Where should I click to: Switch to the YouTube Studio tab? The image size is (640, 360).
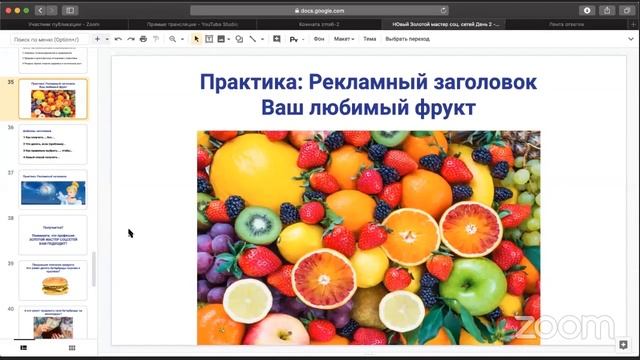[x=192, y=24]
